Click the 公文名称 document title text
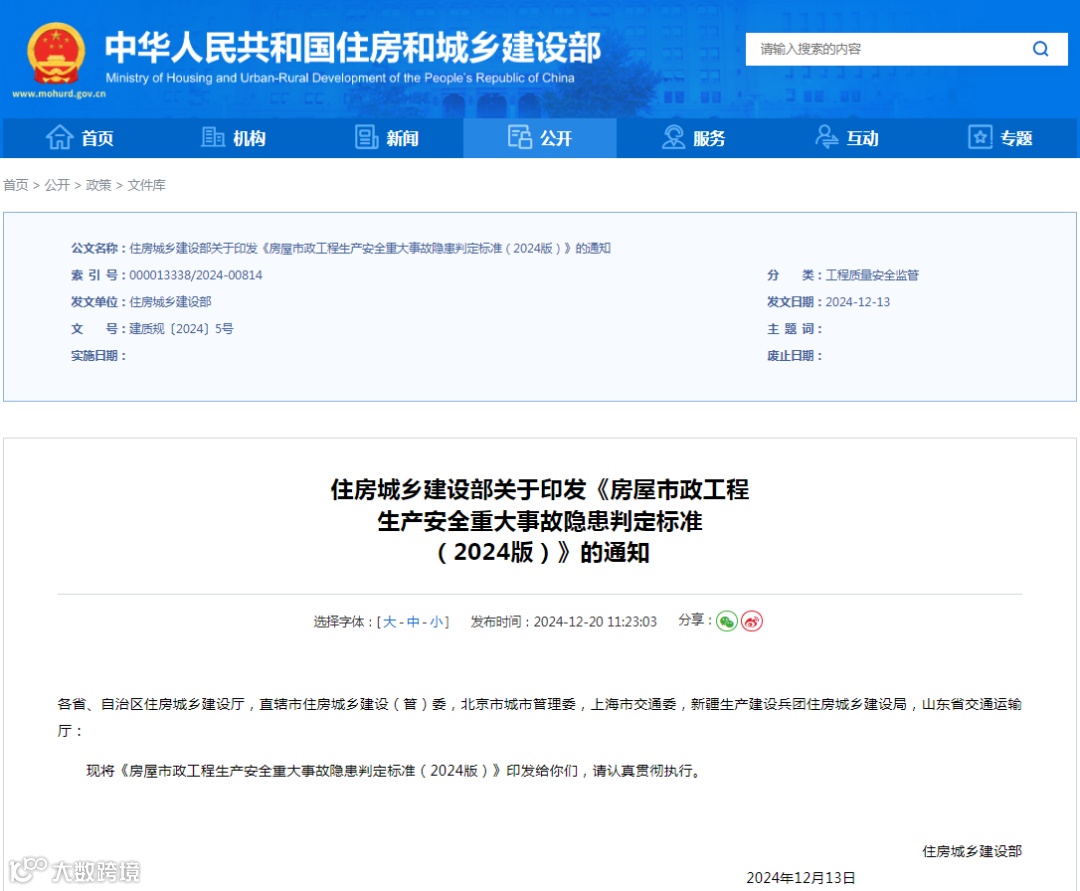This screenshot has height=891, width=1080. pos(370,249)
